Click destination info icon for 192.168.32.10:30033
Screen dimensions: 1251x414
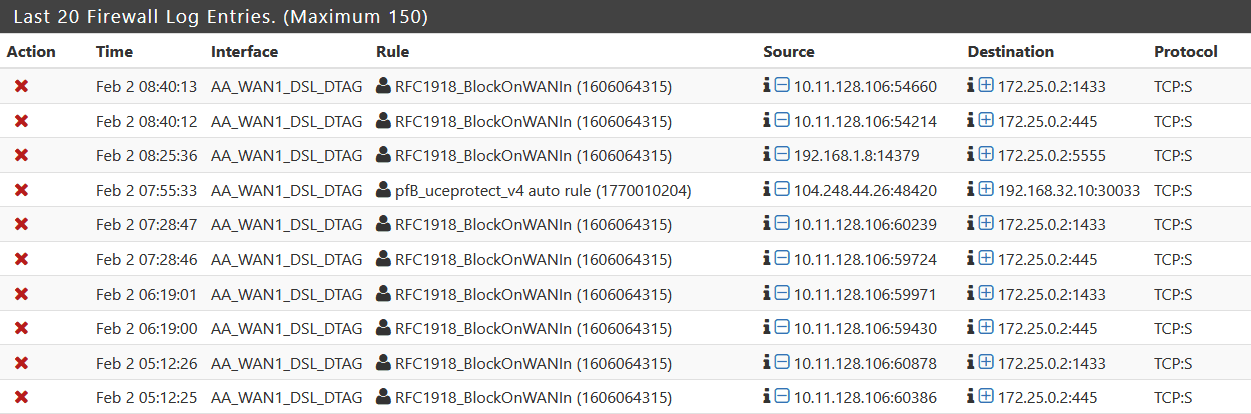(x=971, y=190)
